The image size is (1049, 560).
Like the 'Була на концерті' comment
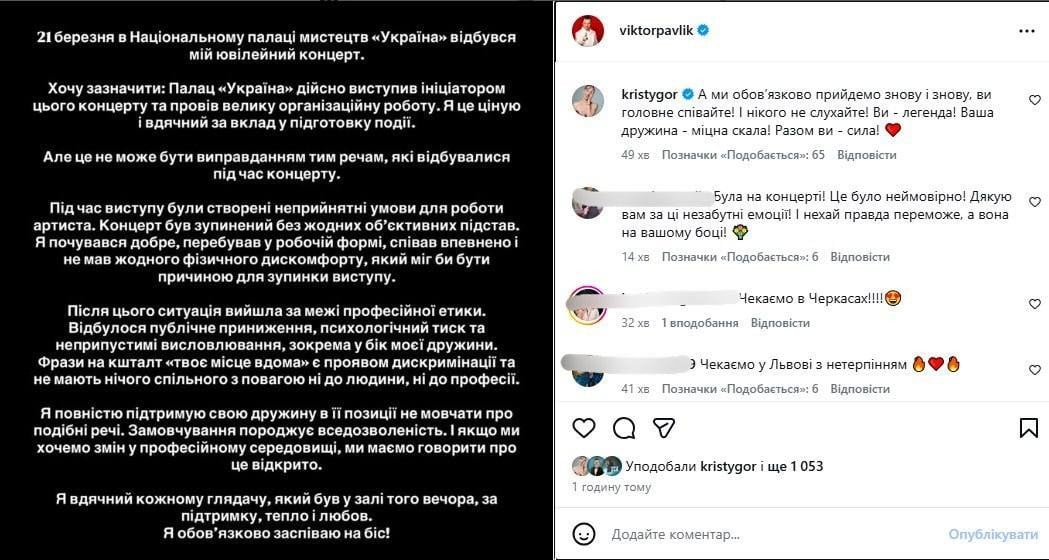click(1035, 209)
